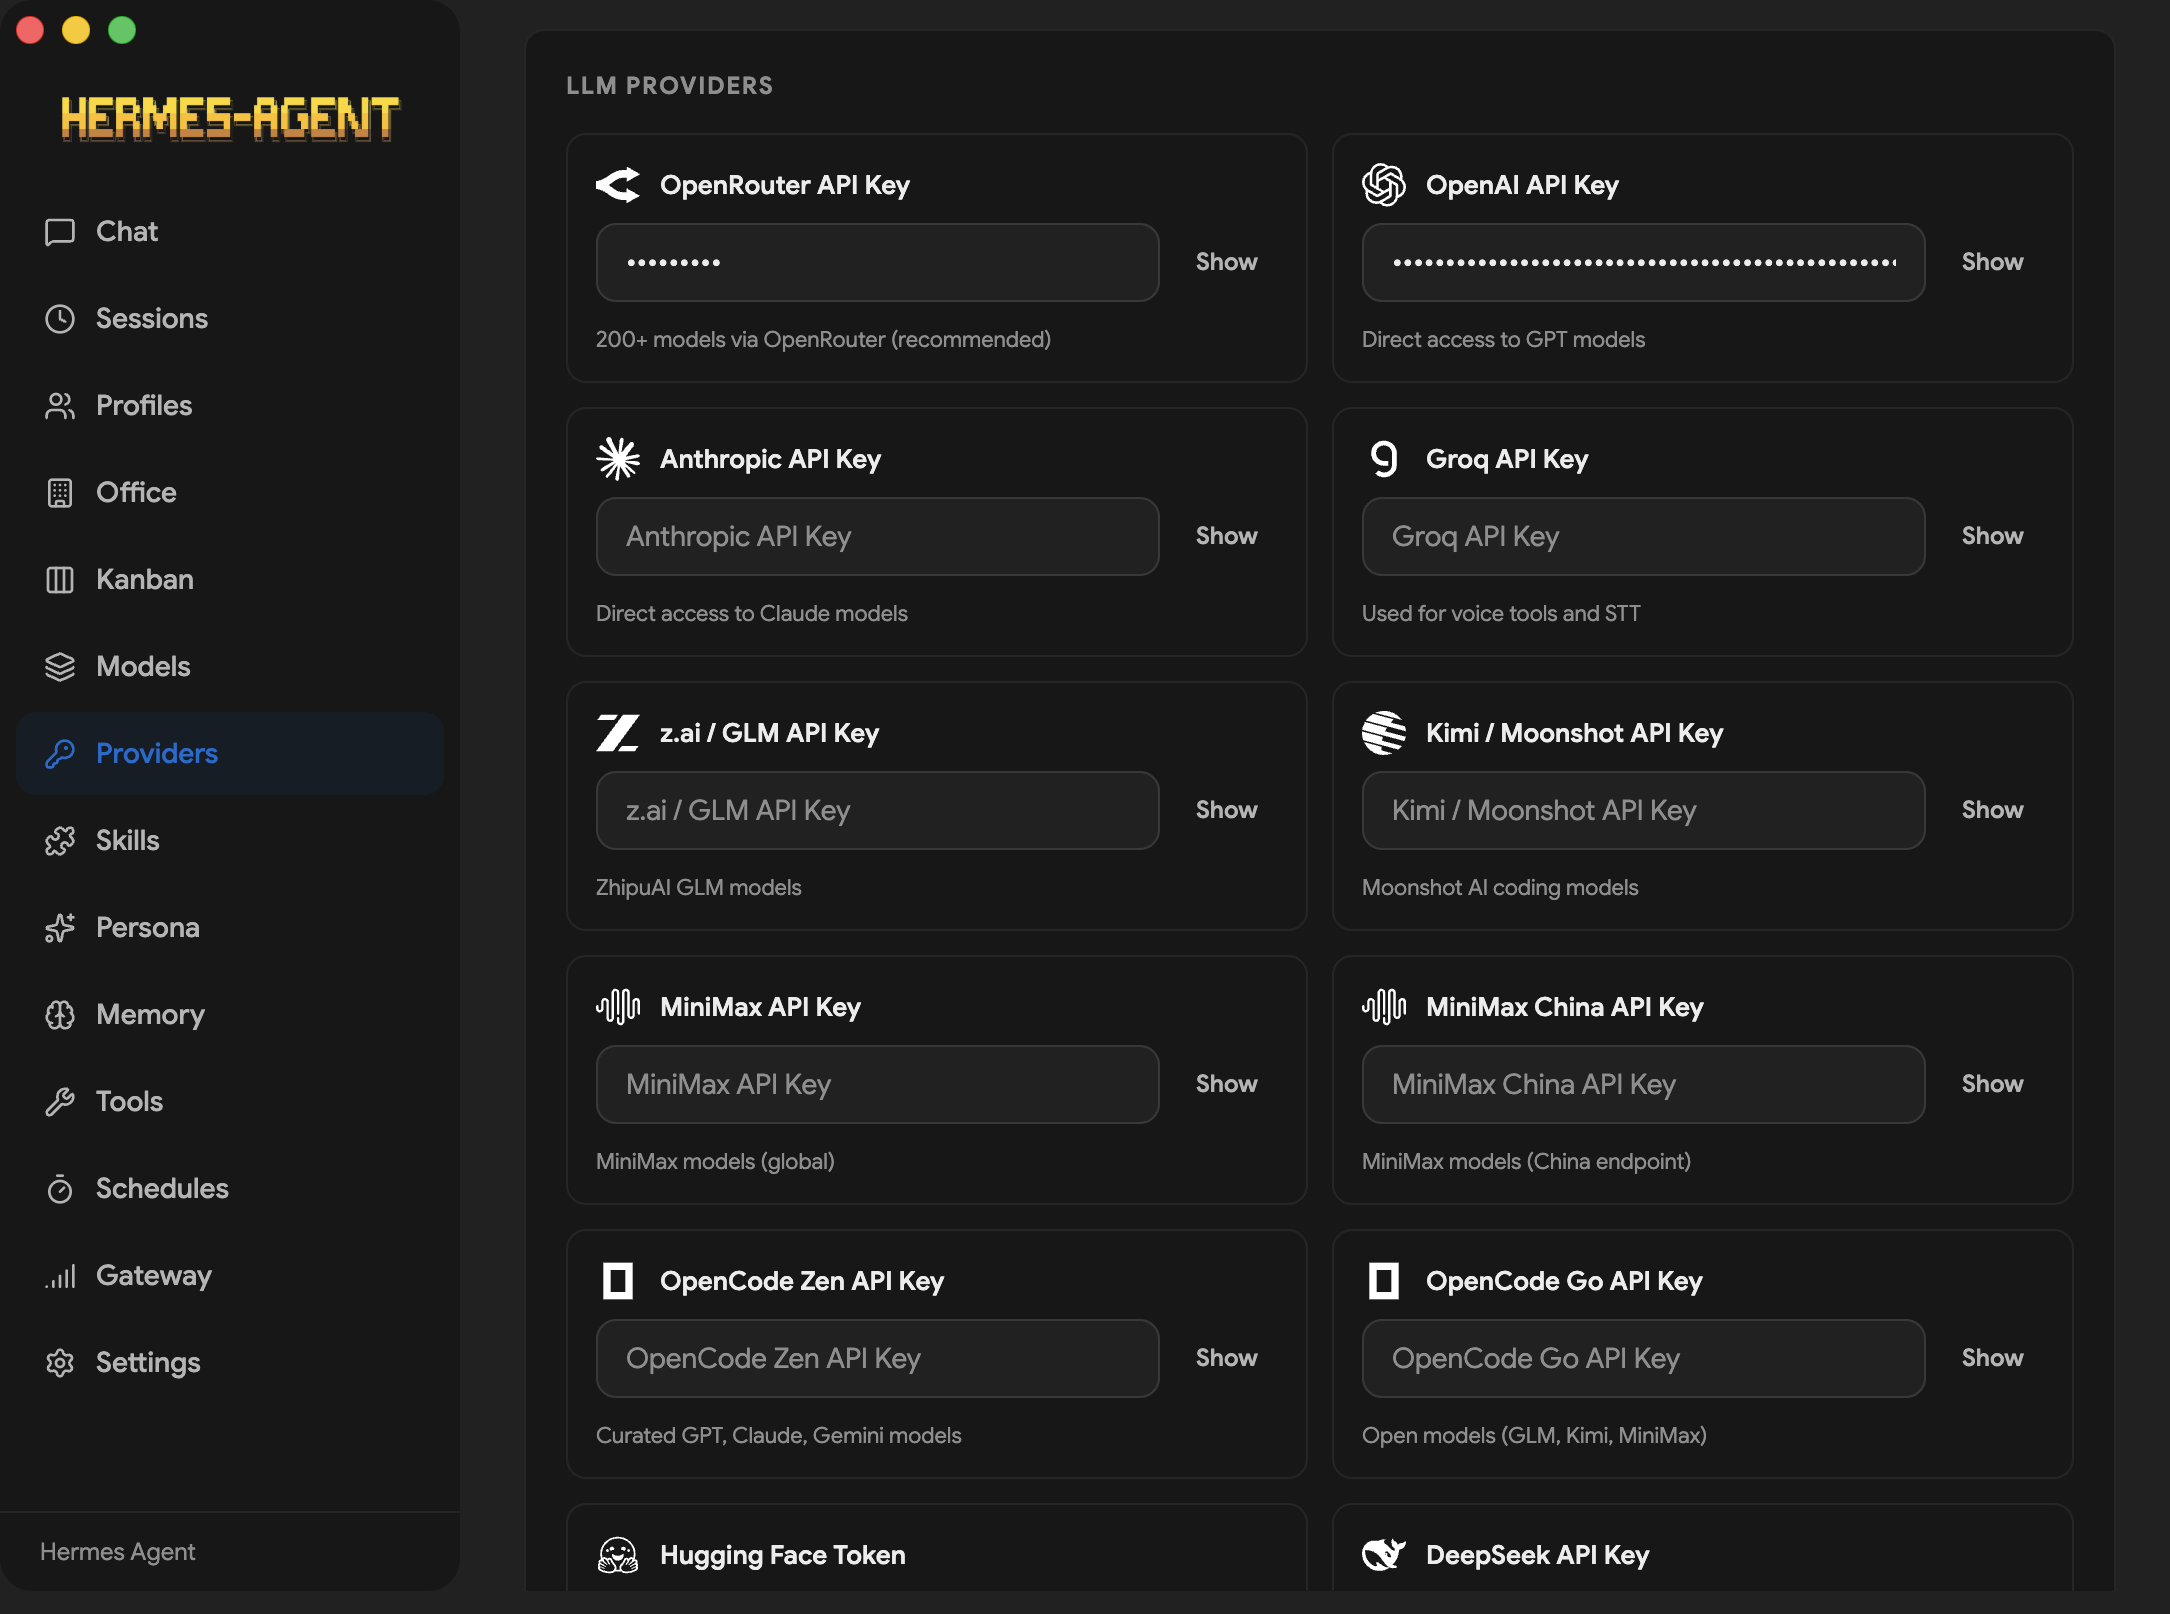2170x1614 pixels.
Task: Click the Sessions clock icon
Action: coord(60,319)
